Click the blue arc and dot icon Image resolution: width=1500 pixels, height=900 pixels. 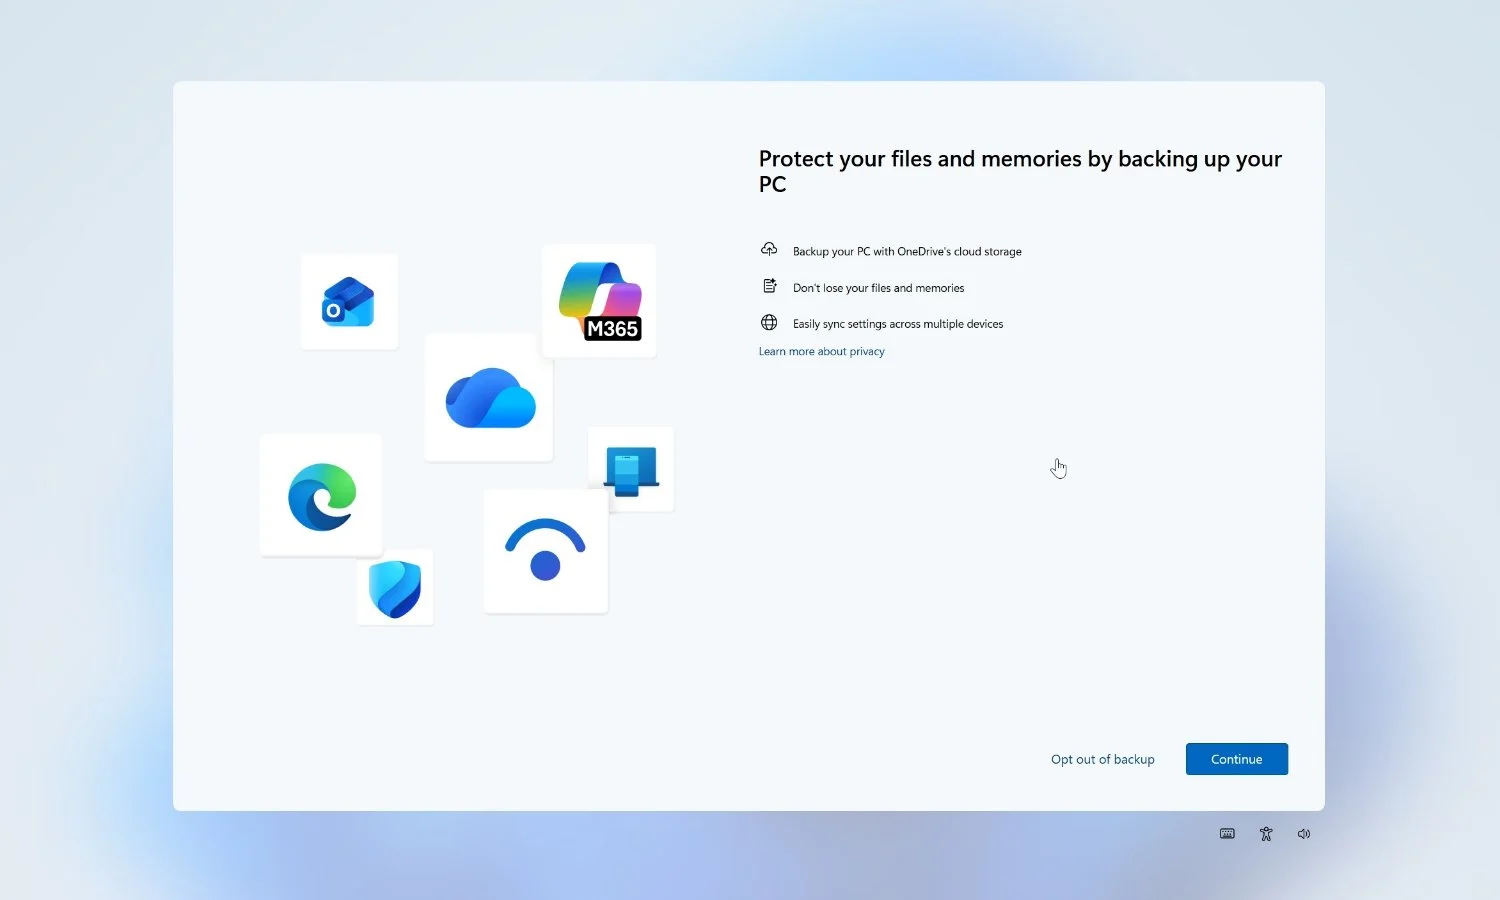point(545,550)
